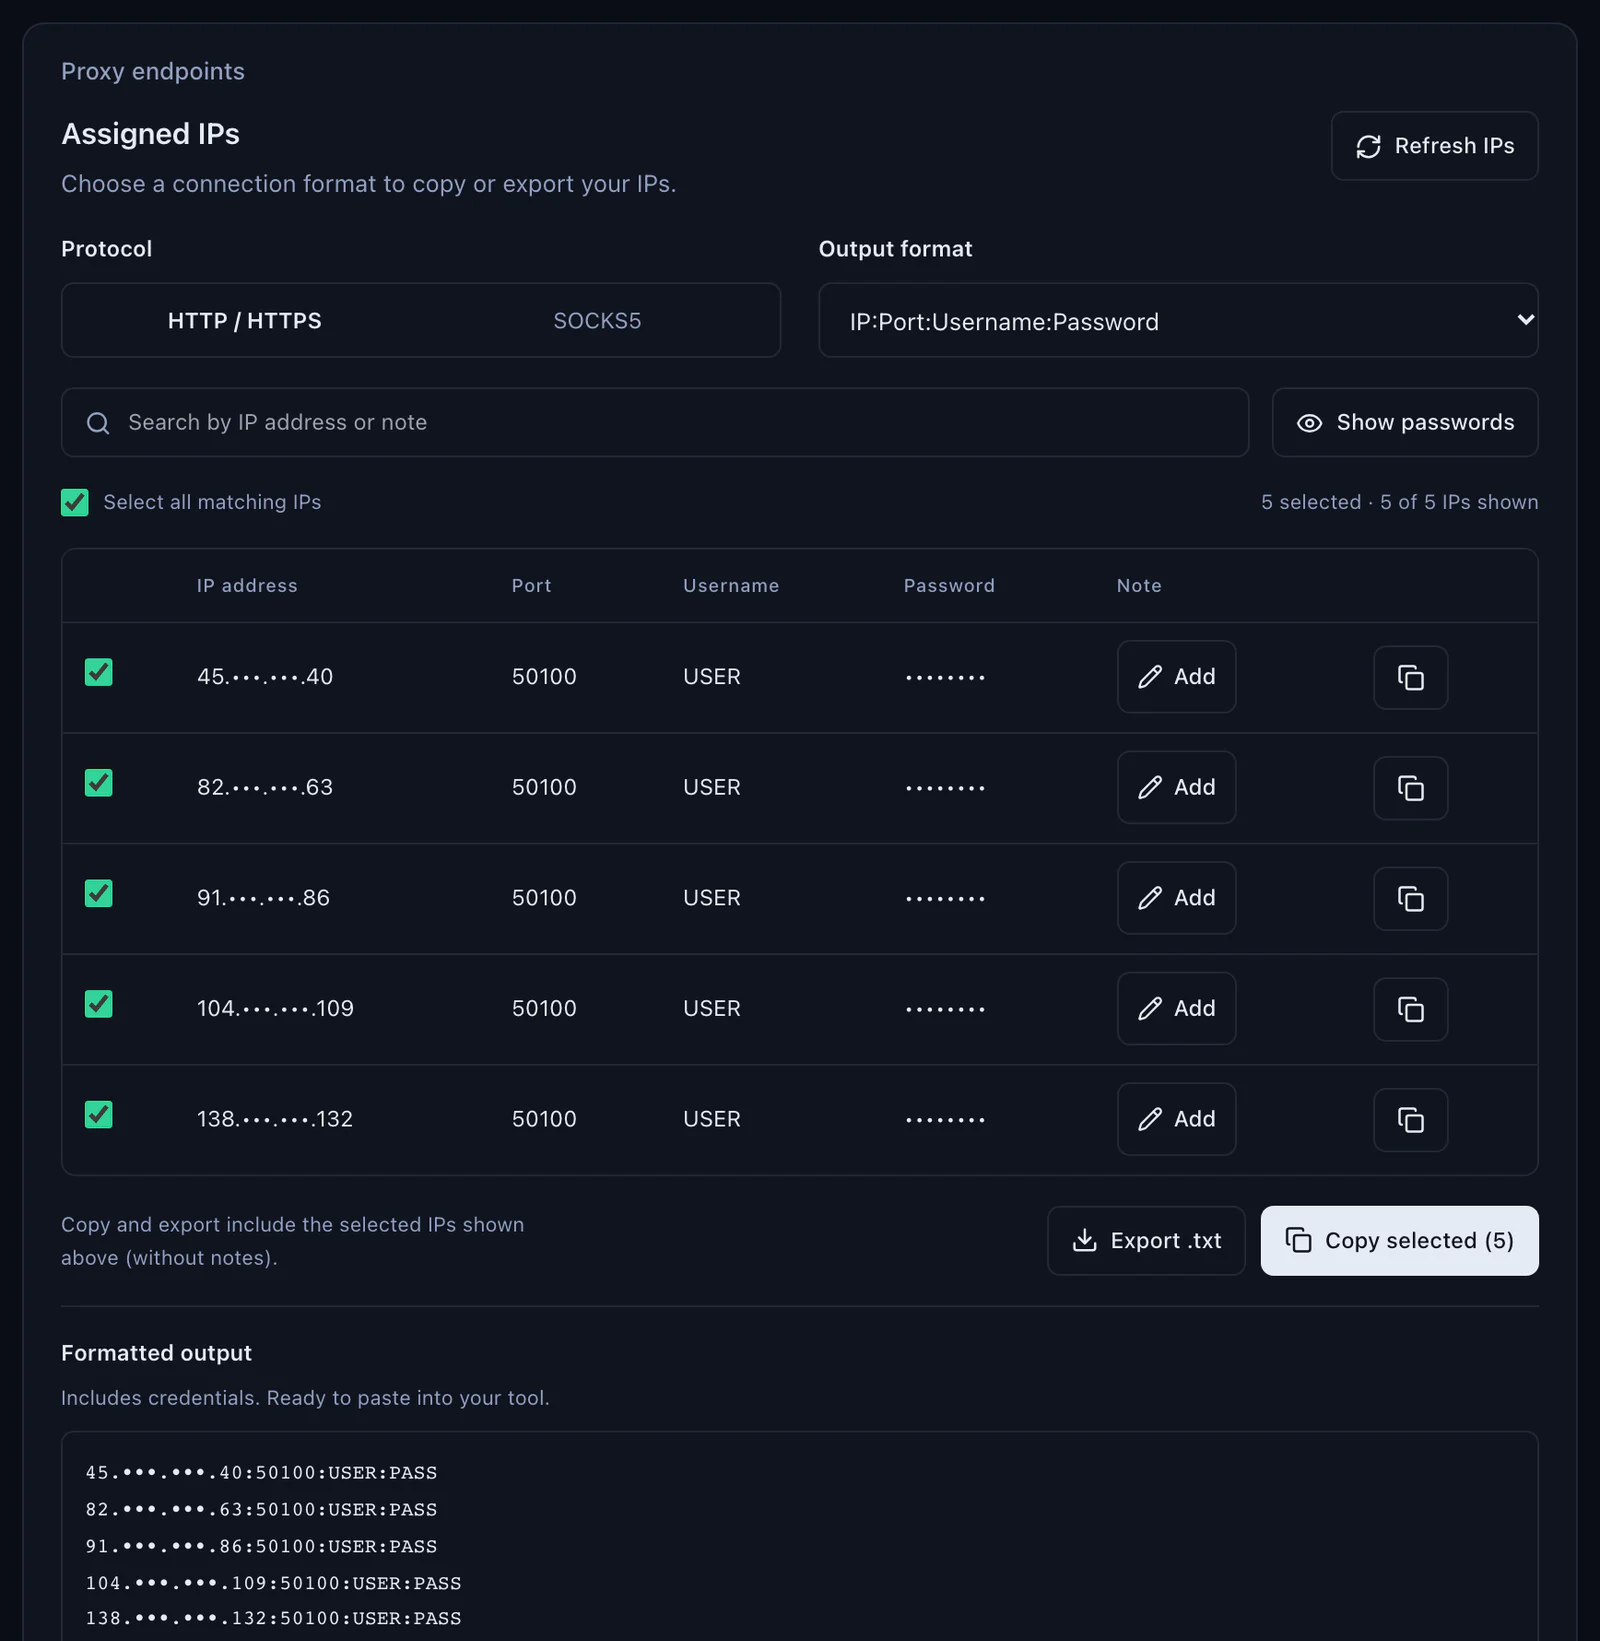Deselect the 104.•••.•••.109 row checkbox
The image size is (1600, 1641).
98,1004
